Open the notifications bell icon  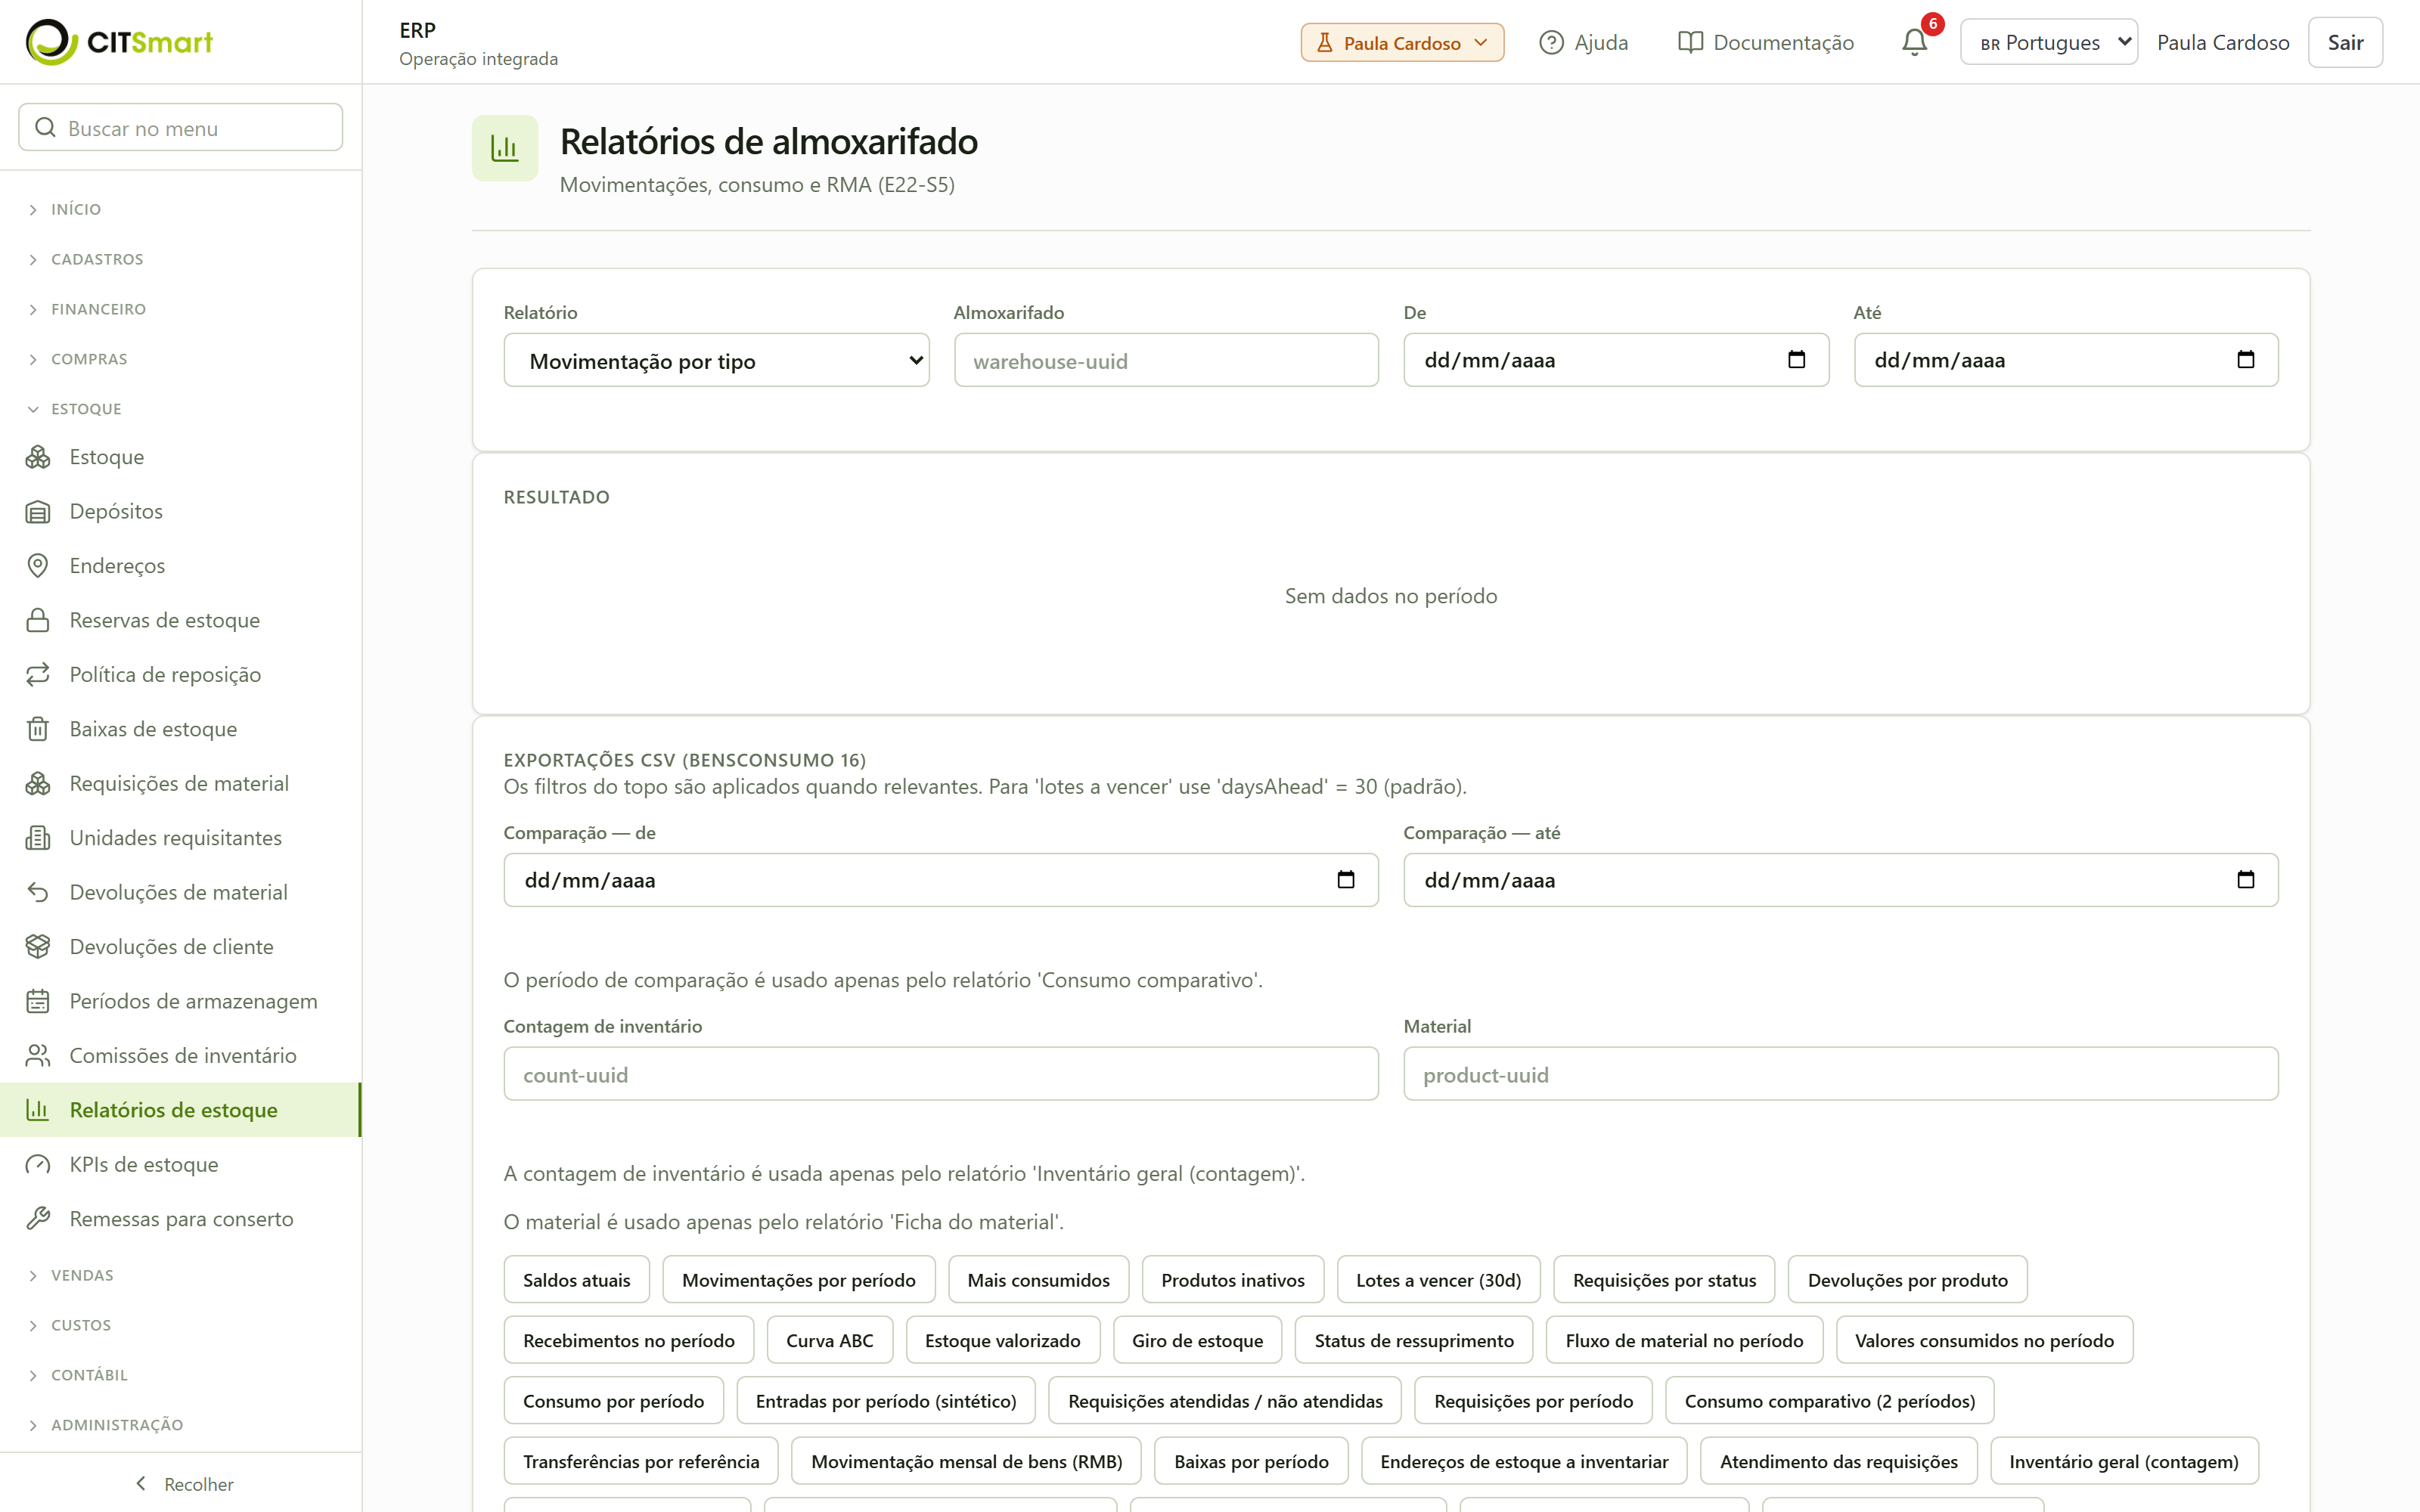pyautogui.click(x=1914, y=42)
